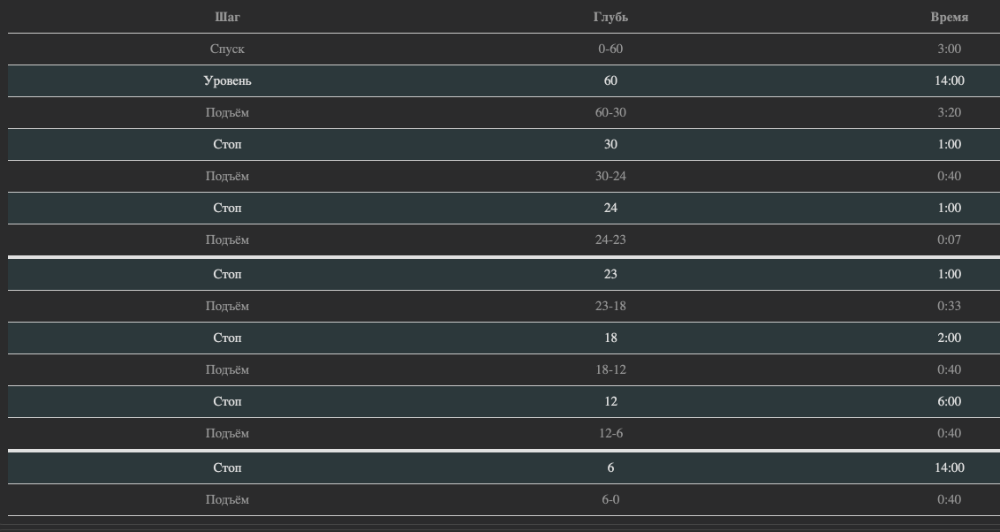This screenshot has height=532, width=1000.
Task: Select the 12-6 ascent depth cell
Action: 610,434
